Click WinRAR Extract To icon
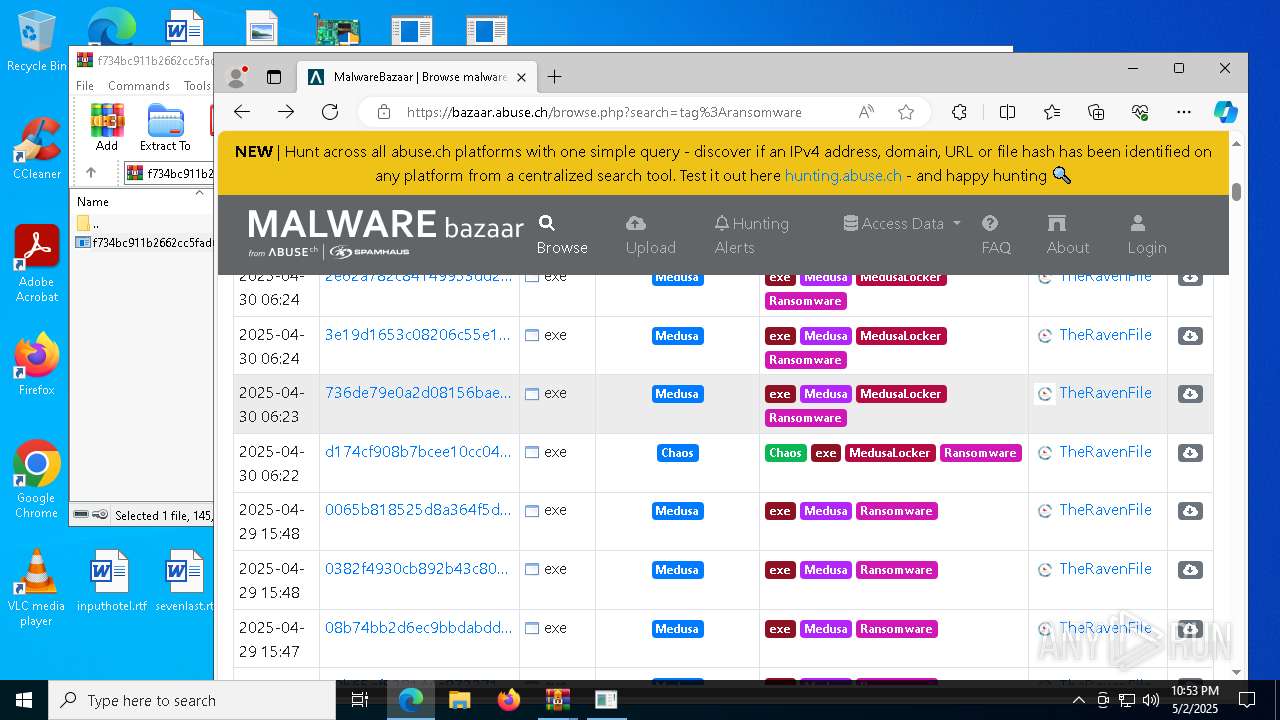Screen dimensions: 1280x720 [x=165, y=127]
